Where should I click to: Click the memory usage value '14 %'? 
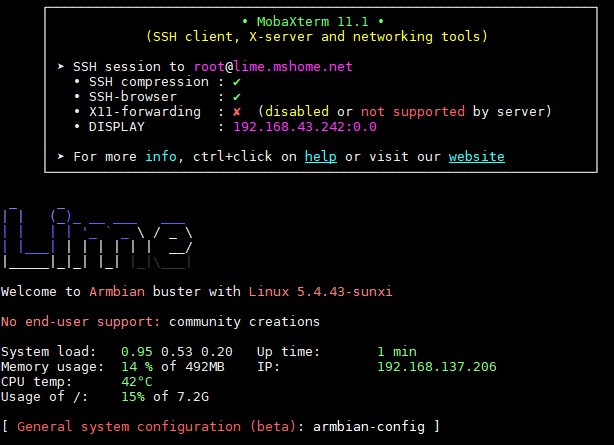[137, 367]
